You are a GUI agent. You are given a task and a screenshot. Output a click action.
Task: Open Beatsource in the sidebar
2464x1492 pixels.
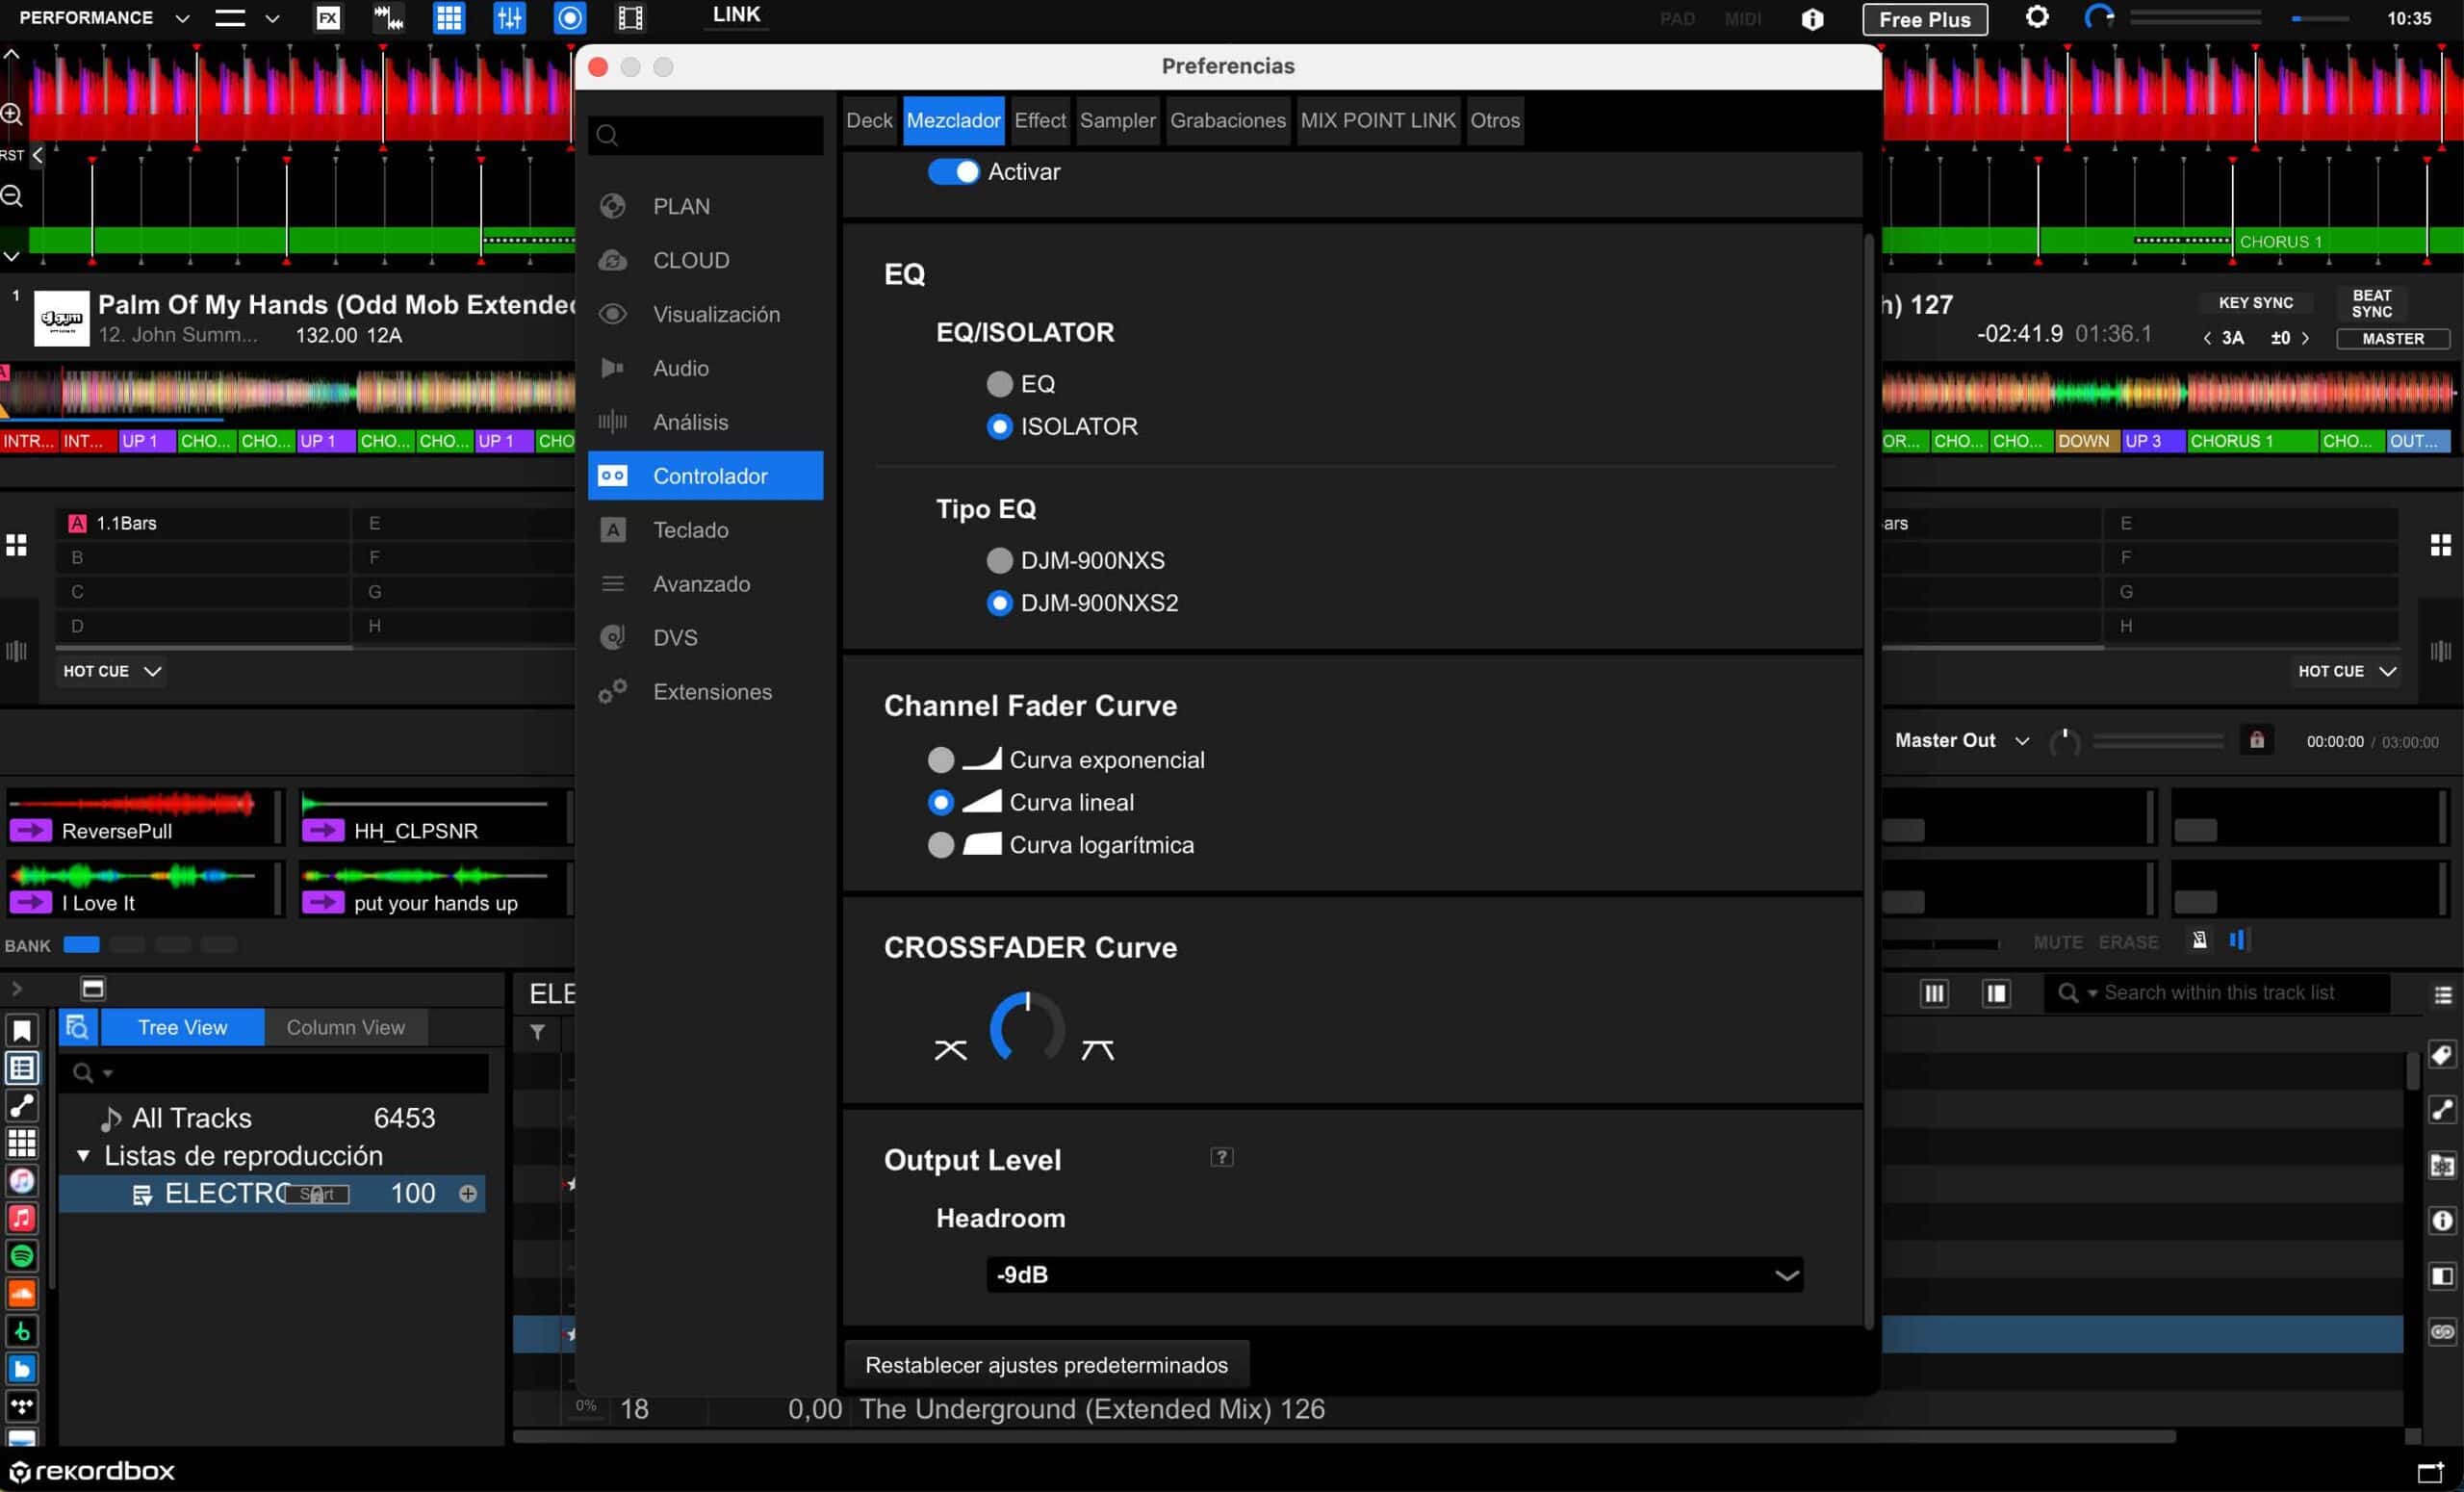tap(22, 1368)
